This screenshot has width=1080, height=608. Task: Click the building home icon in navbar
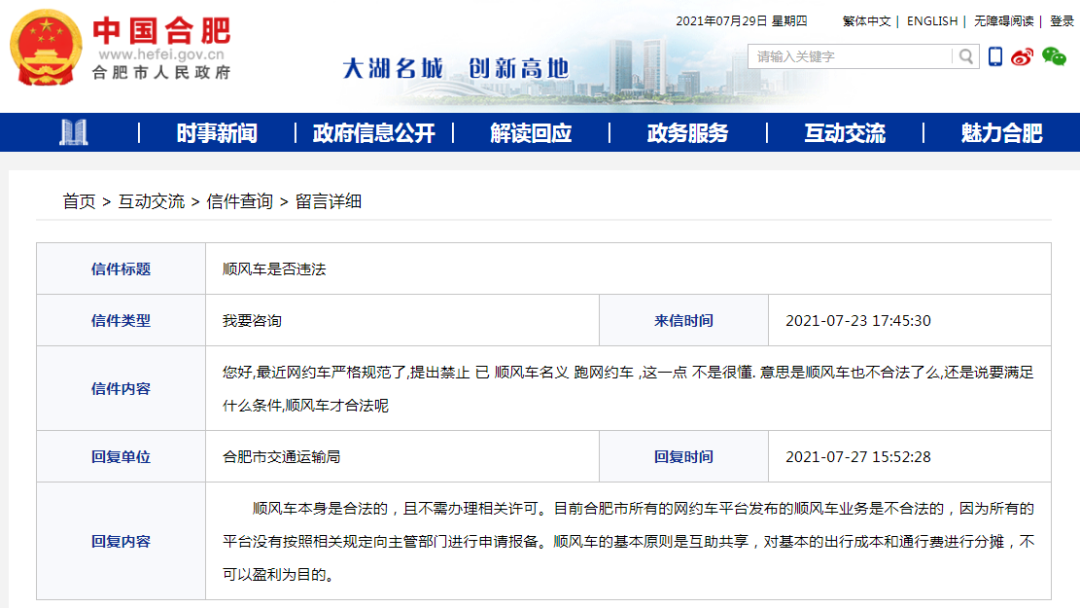tap(73, 133)
